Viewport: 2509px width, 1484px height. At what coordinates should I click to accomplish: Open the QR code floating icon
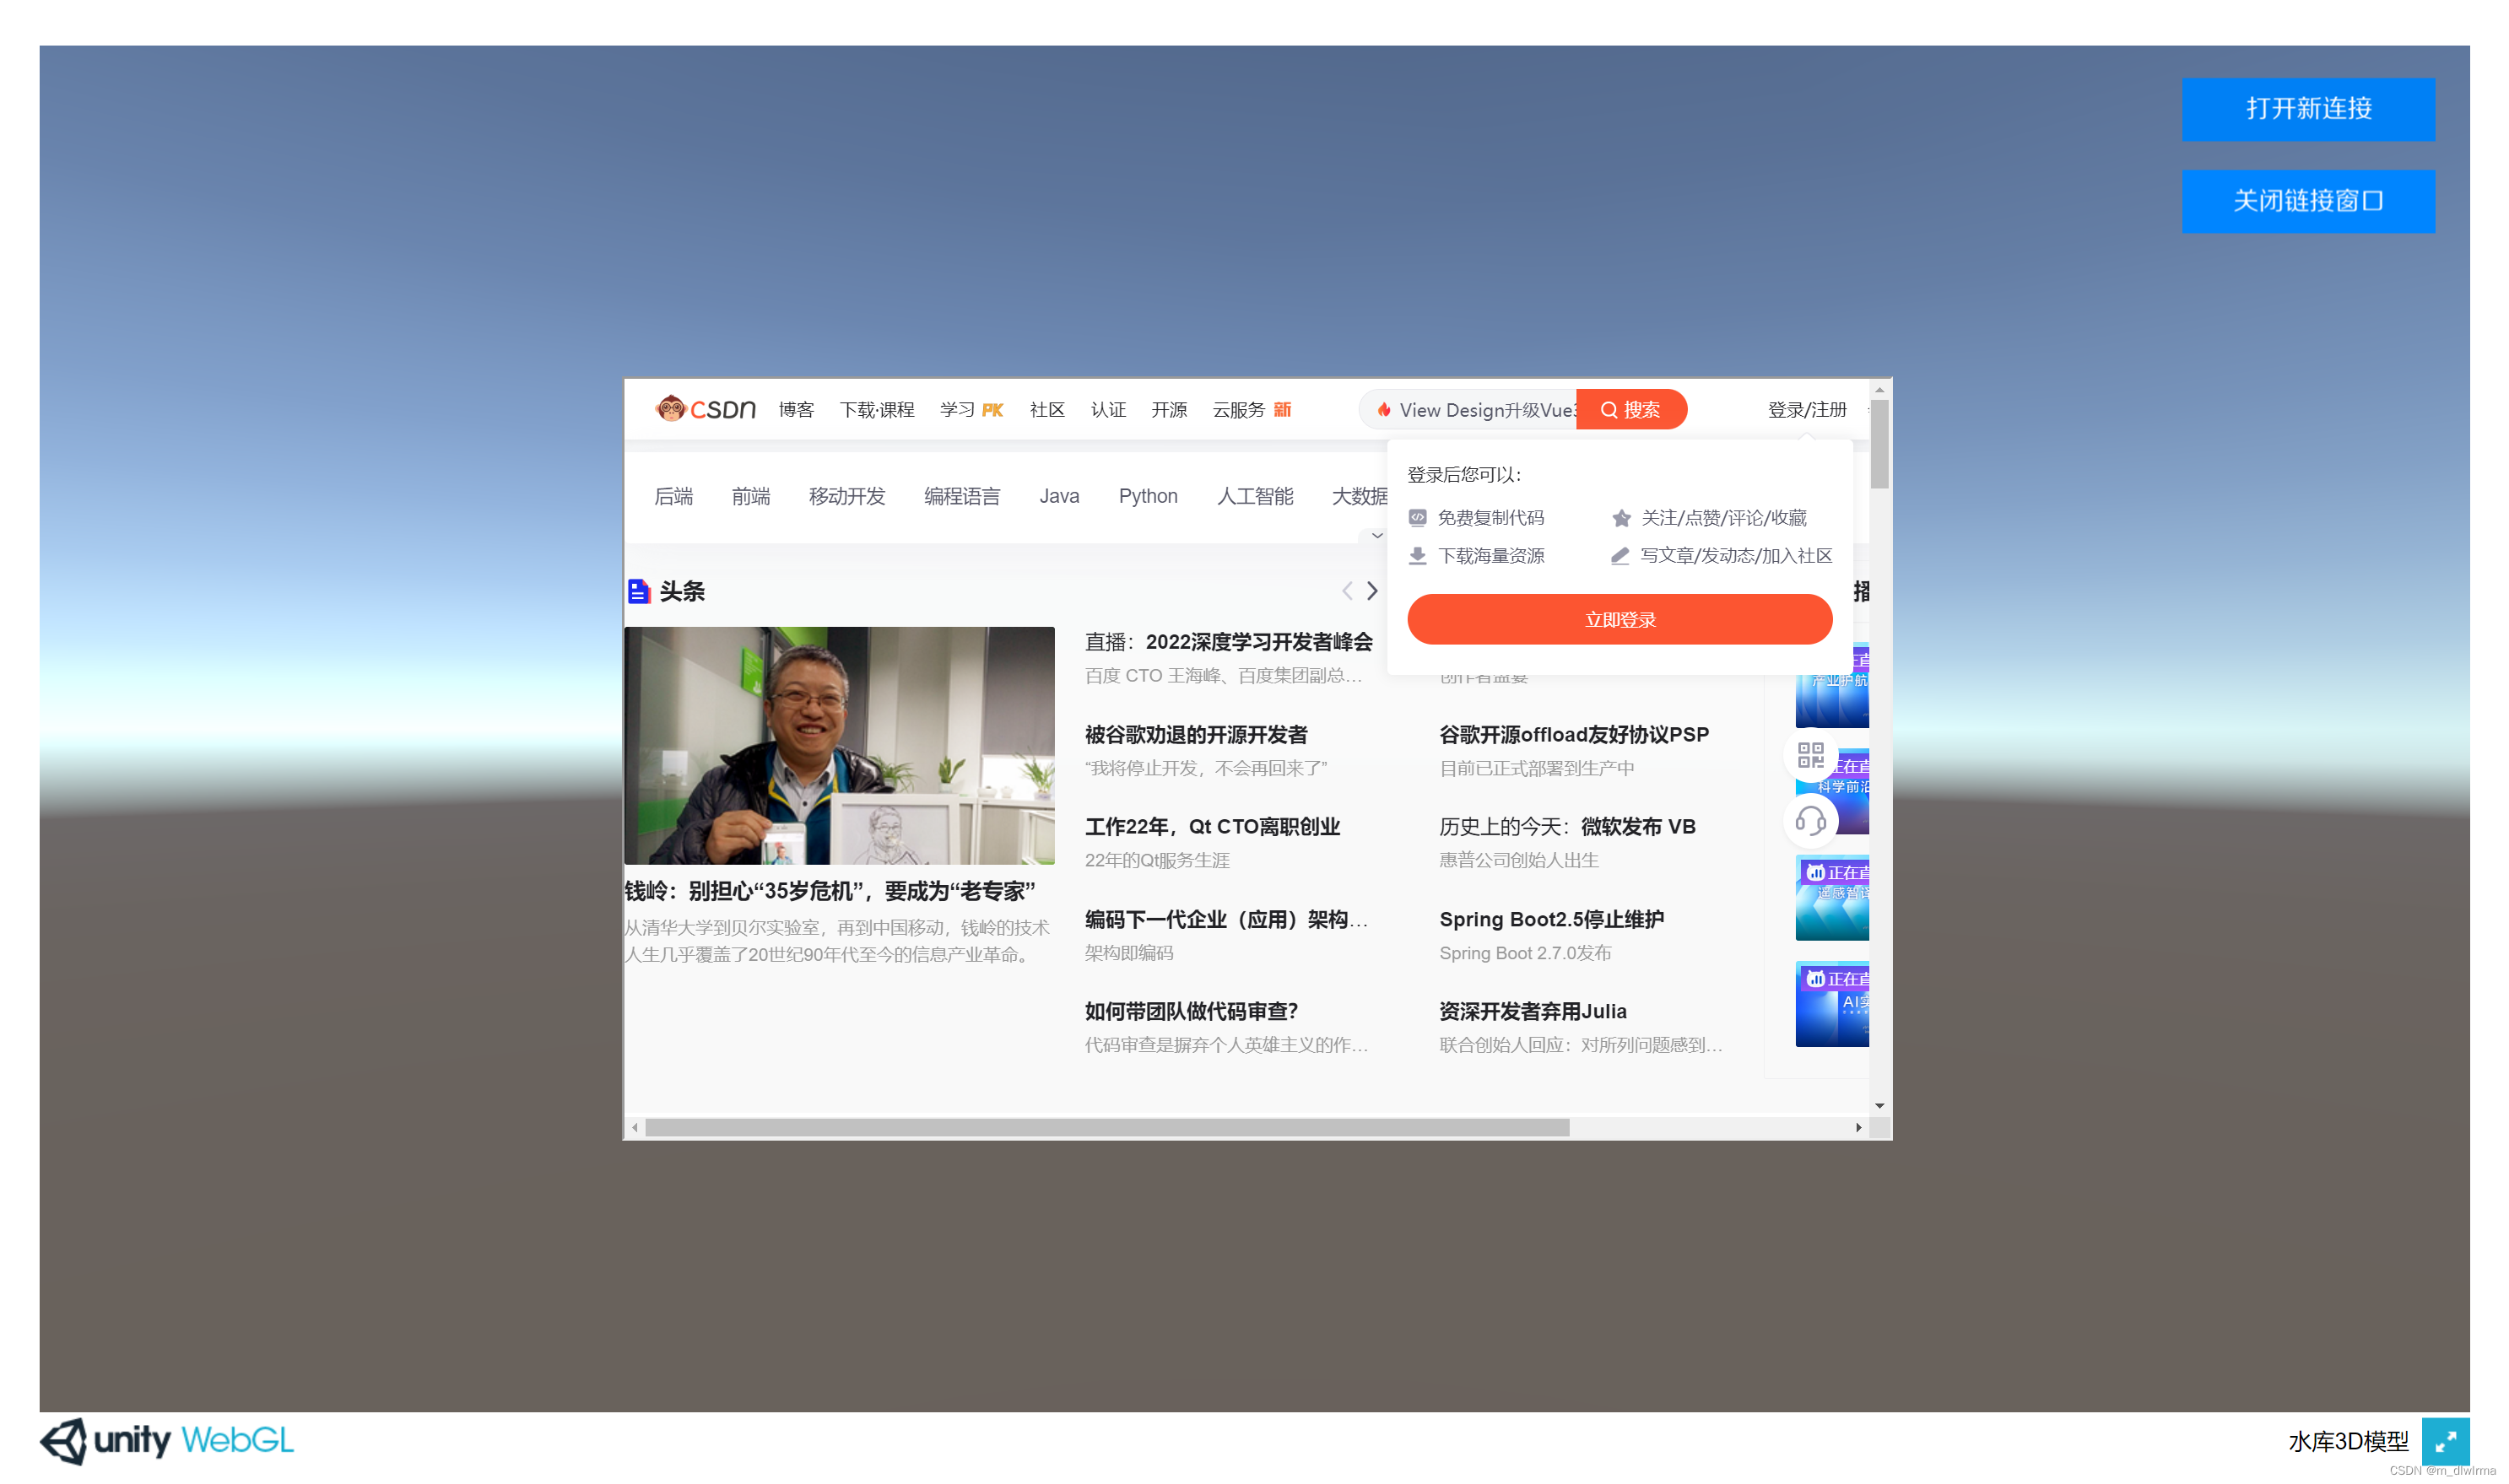(1809, 757)
